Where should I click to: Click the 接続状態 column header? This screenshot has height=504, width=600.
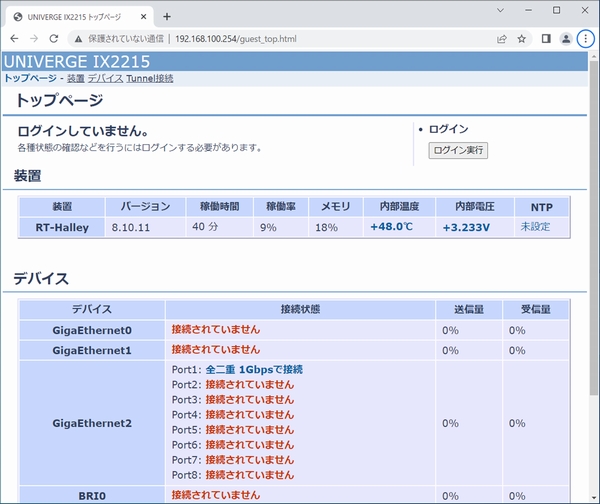300,309
